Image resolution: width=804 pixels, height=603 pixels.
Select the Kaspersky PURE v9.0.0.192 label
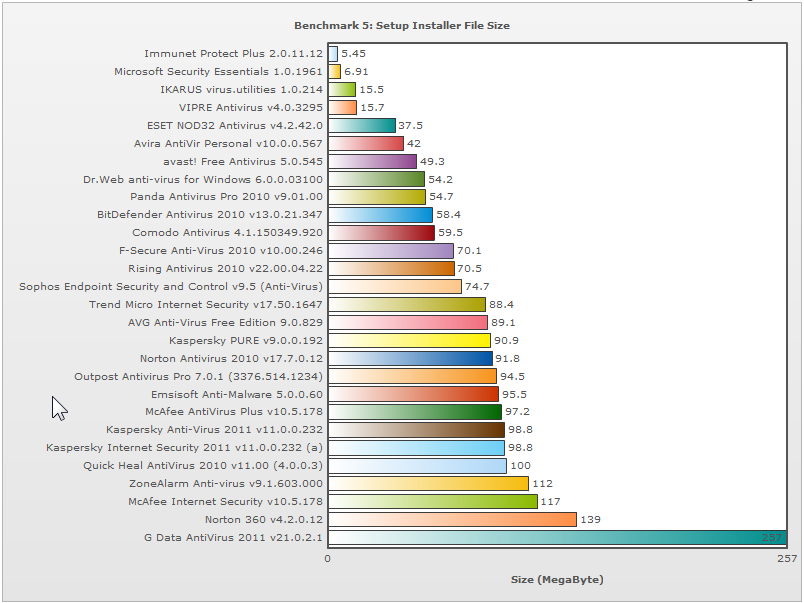point(246,340)
